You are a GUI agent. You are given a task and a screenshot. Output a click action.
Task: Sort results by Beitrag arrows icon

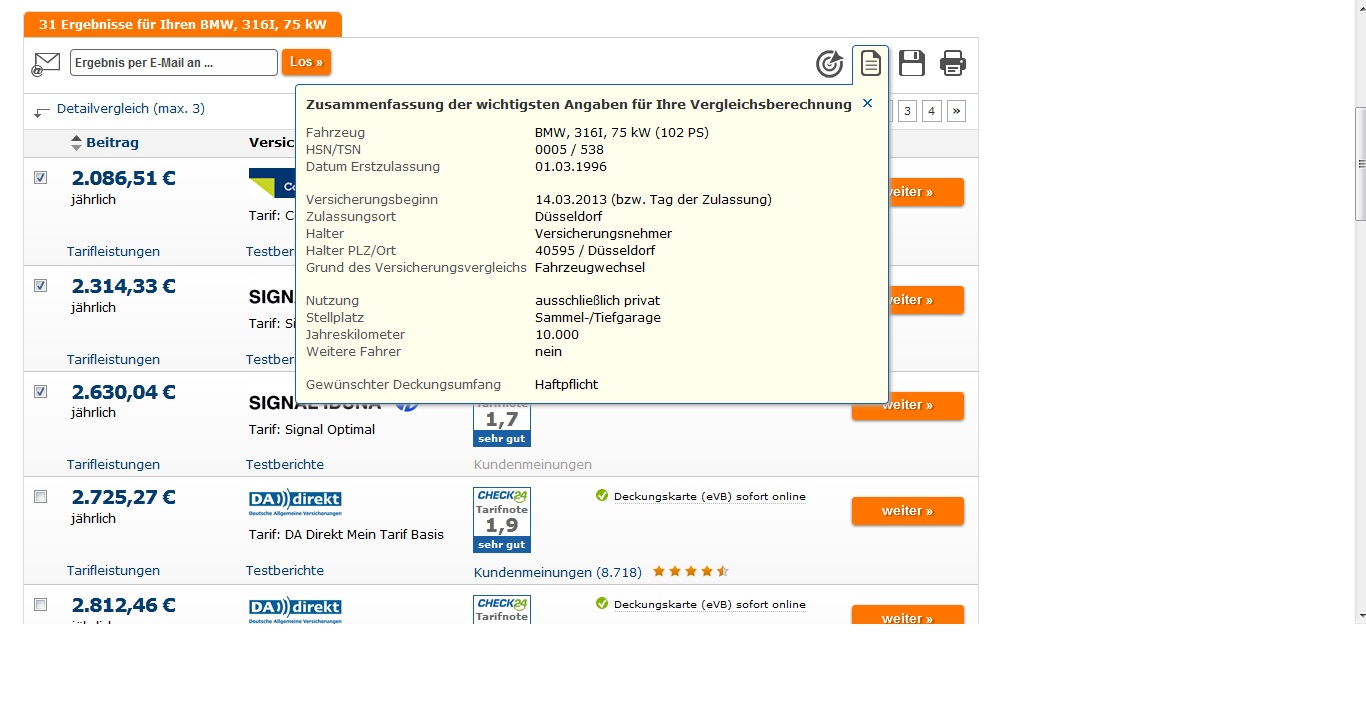pyautogui.click(x=76, y=143)
